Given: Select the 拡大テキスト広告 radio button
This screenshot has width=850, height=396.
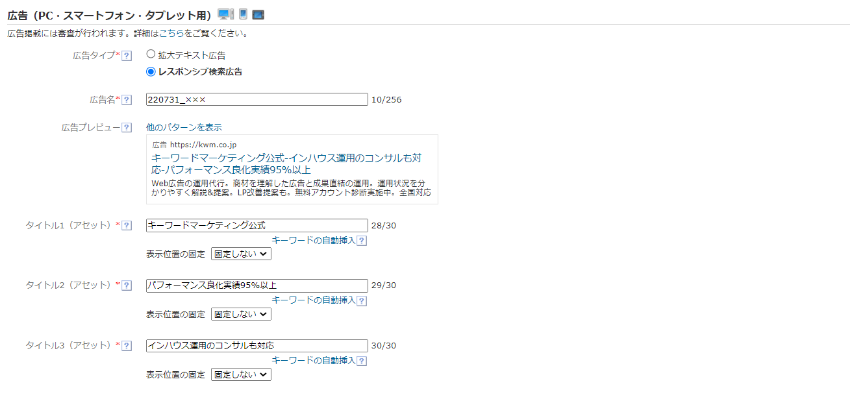Looking at the screenshot, I should click(x=151, y=54).
